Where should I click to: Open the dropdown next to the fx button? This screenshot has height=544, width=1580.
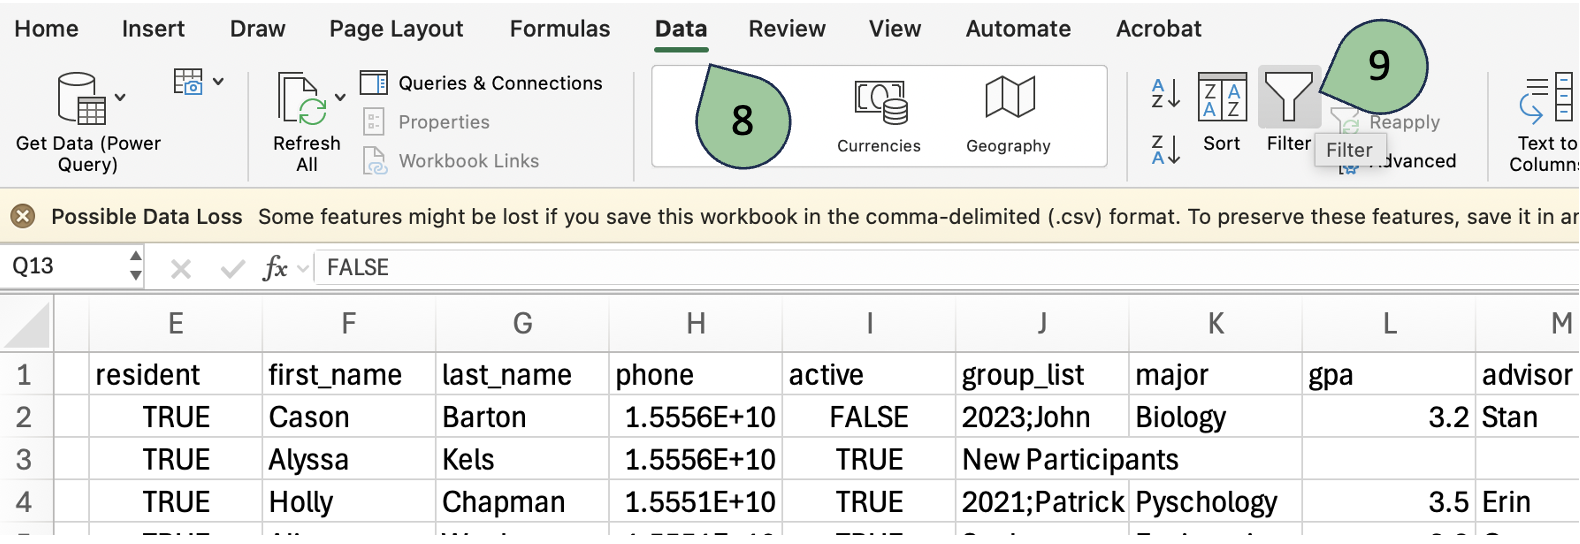(x=303, y=268)
